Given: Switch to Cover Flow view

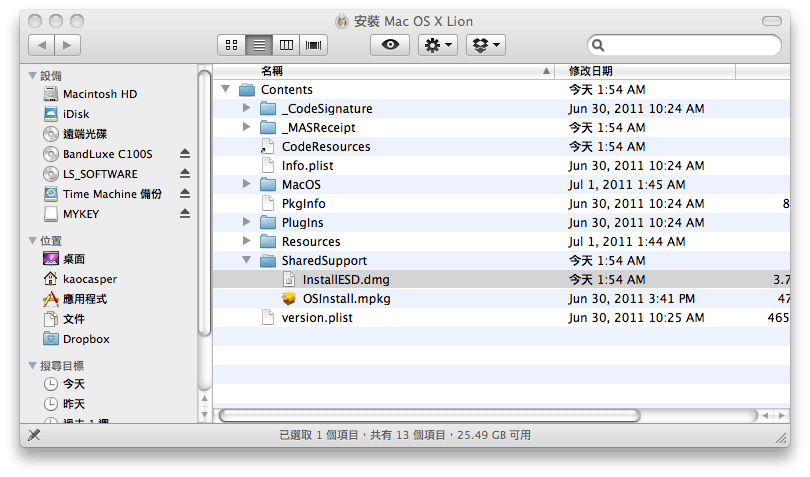Looking at the screenshot, I should 314,45.
